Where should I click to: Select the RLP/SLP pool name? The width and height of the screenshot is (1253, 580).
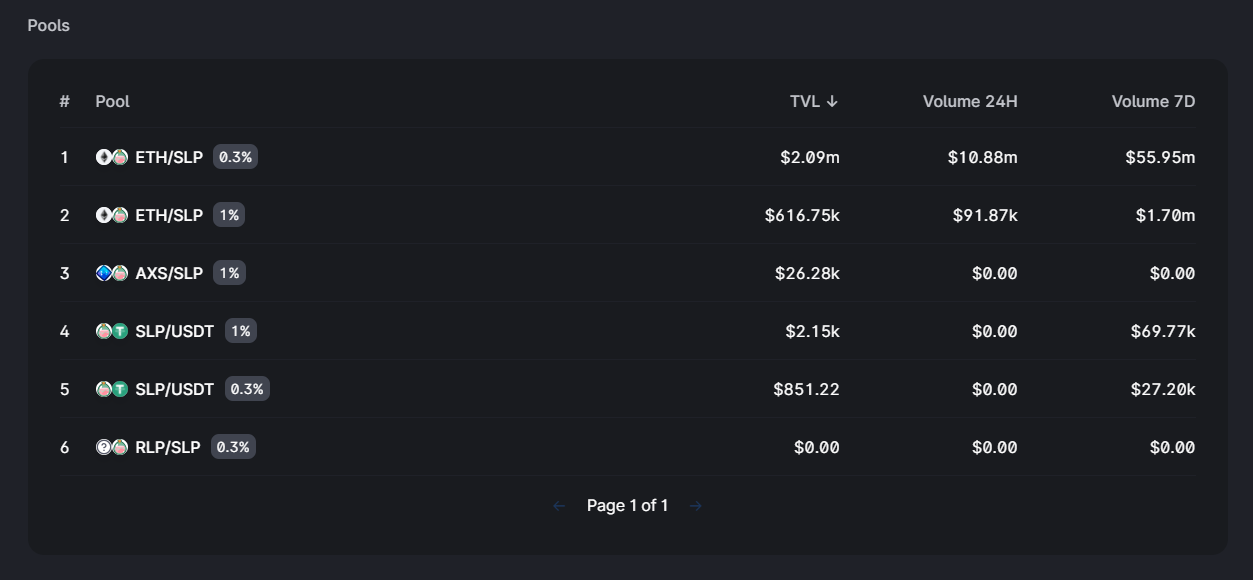point(168,447)
